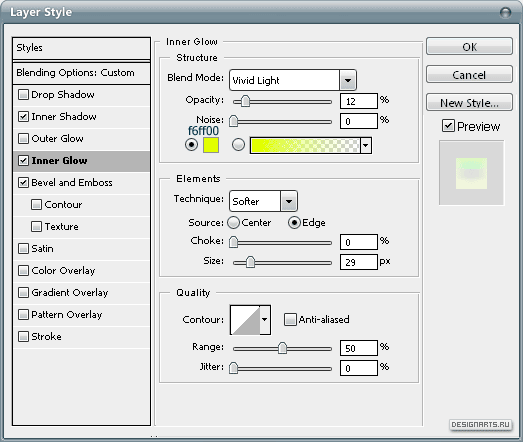Click the New Style... button

point(469,102)
